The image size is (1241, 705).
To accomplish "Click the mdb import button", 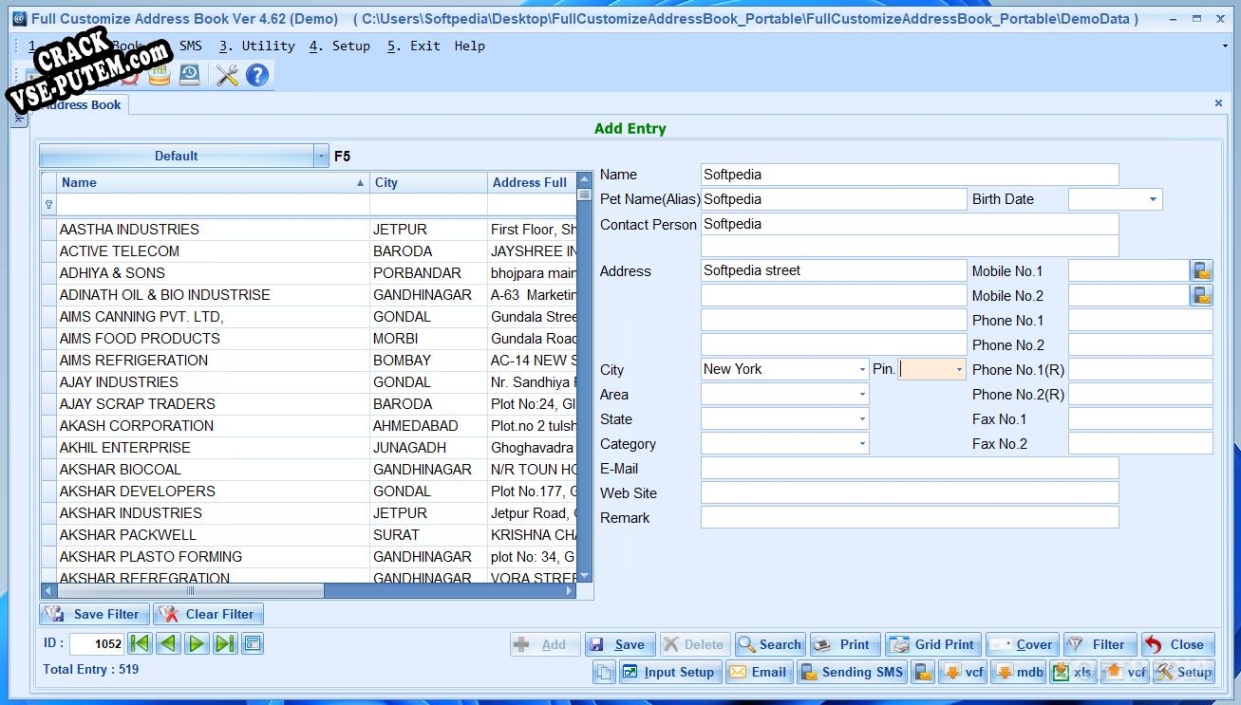I will [x=1020, y=673].
